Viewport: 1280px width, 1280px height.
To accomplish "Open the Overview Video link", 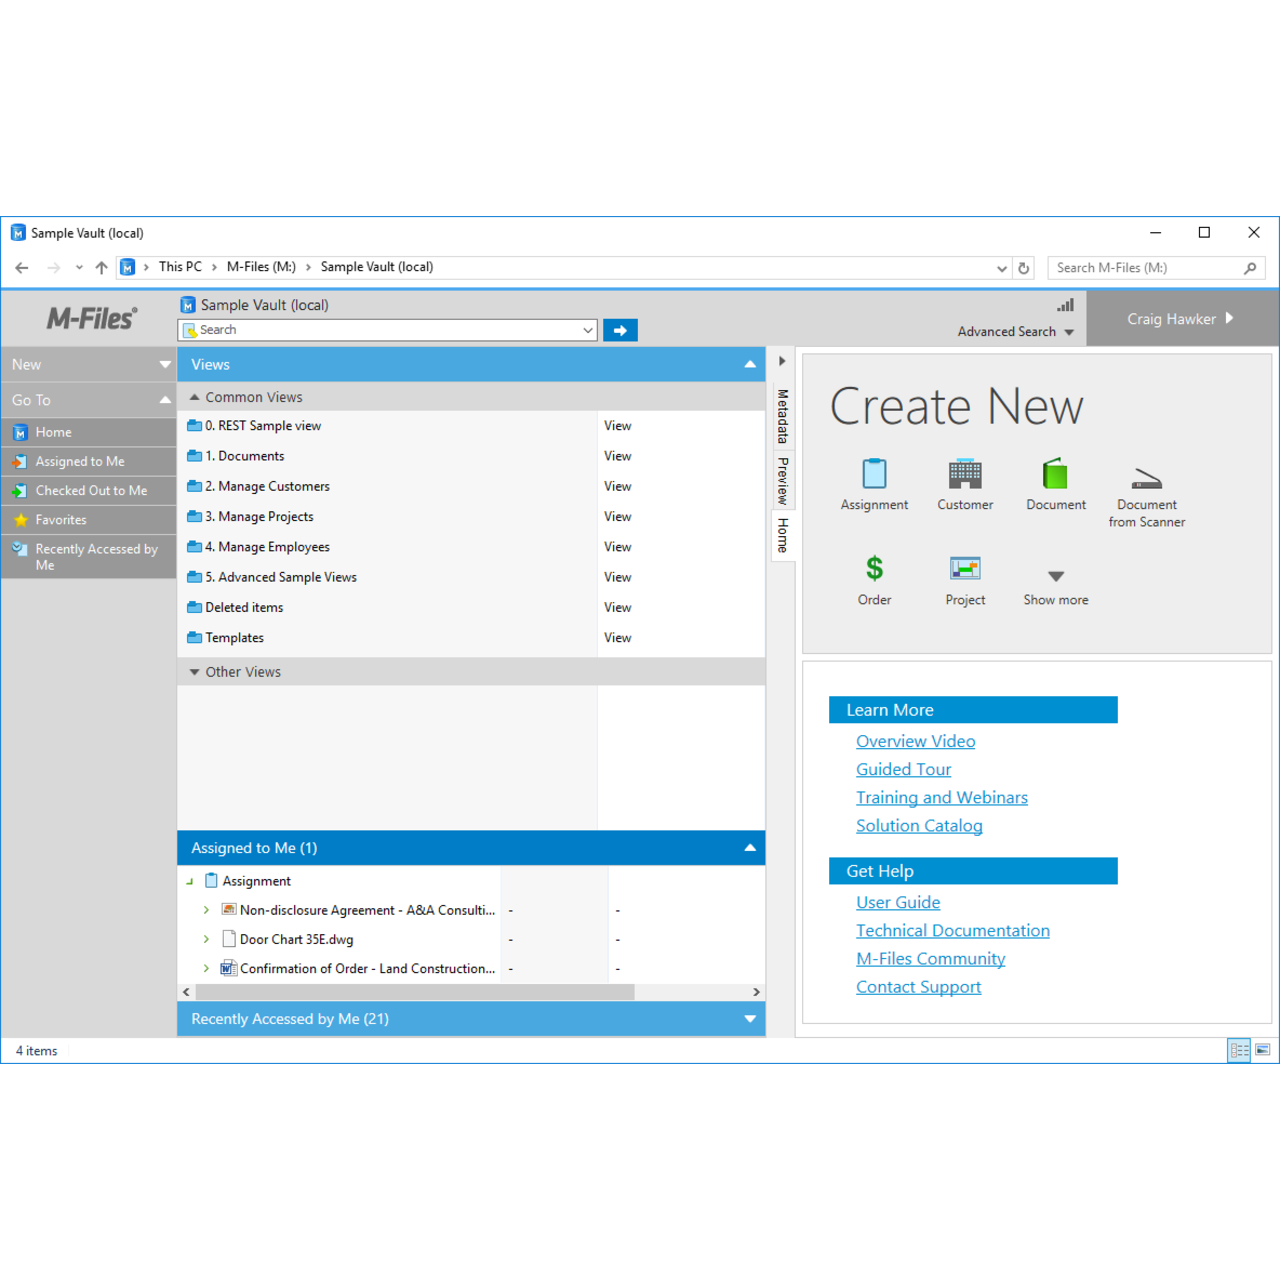I will coord(915,741).
